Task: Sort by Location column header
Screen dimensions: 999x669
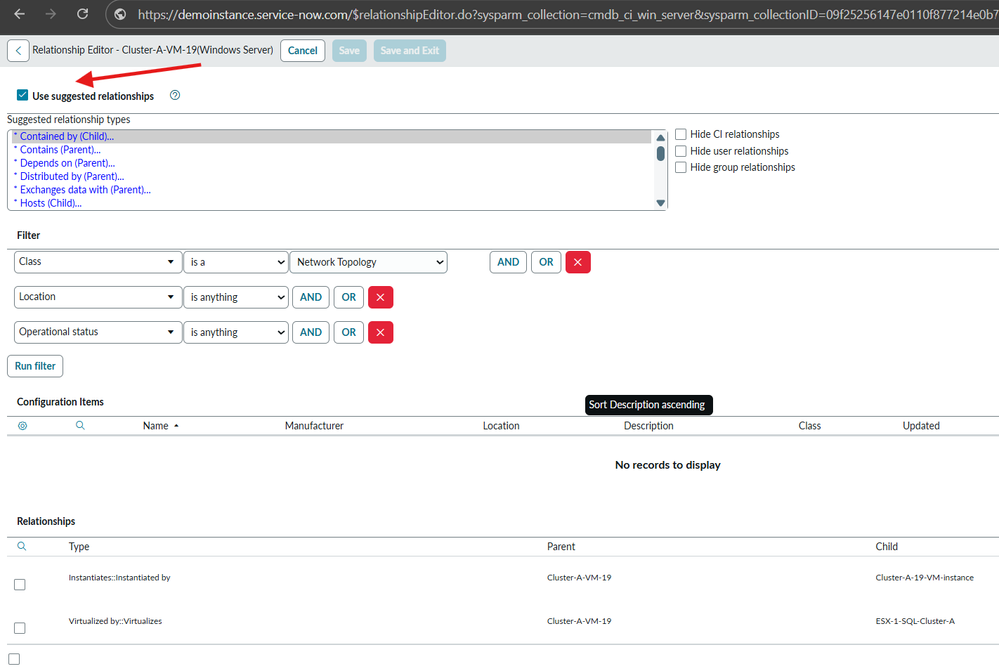Action: [x=501, y=426]
